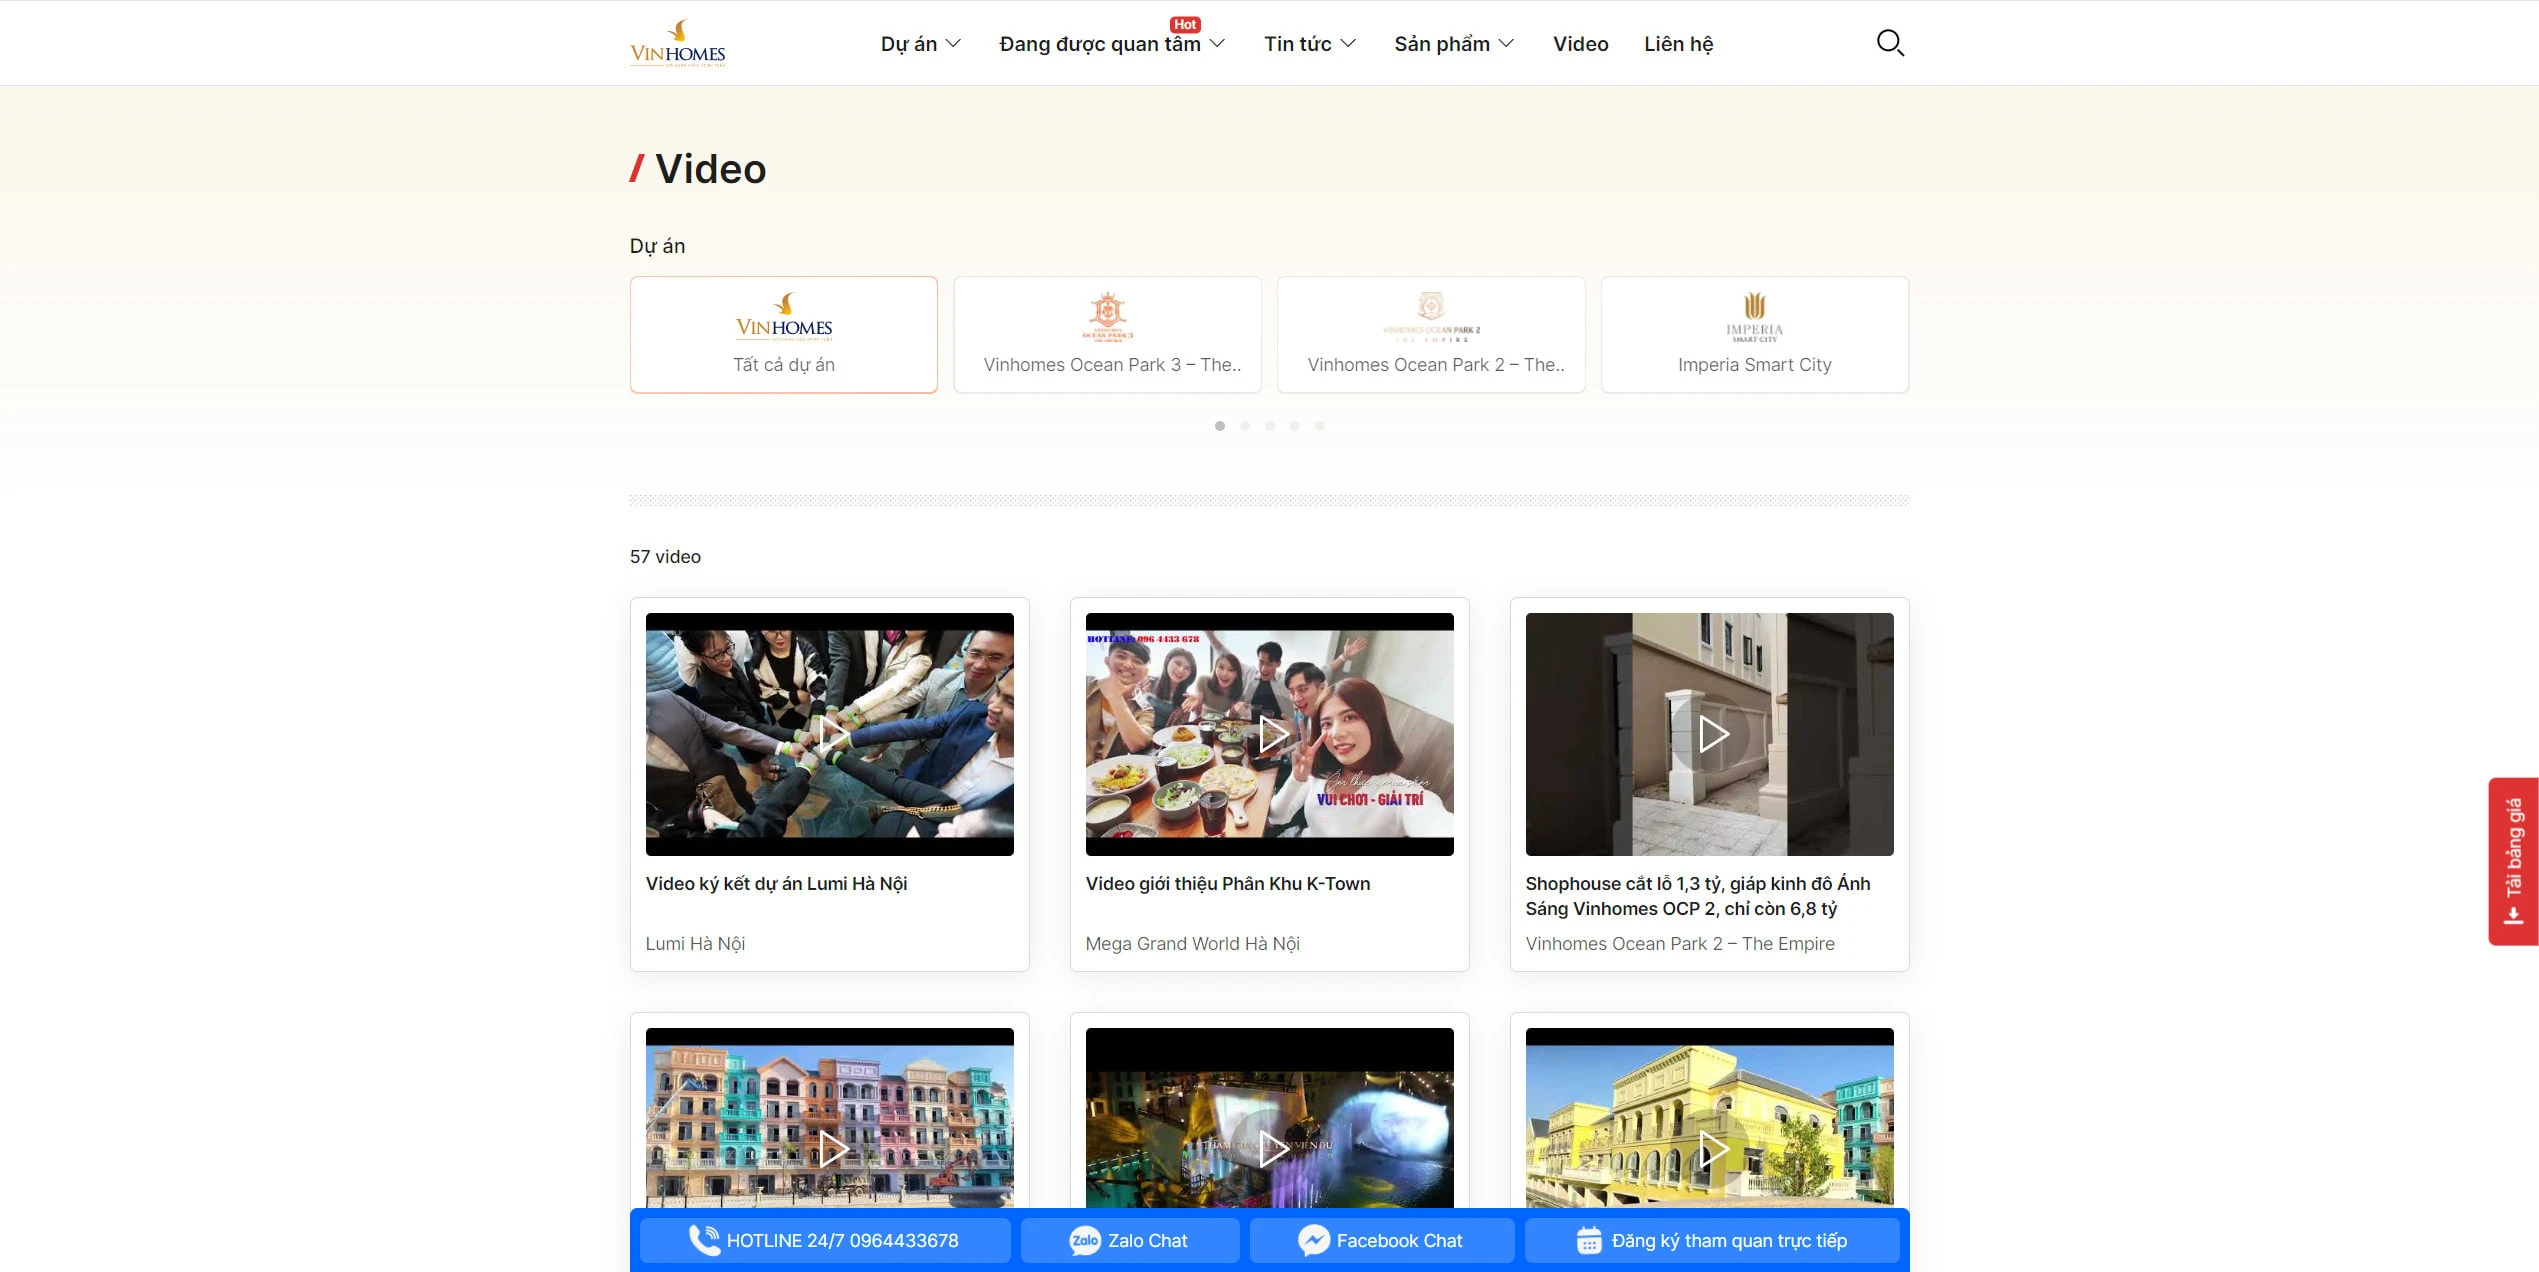Viewport: 2539px width, 1272px height.
Task: Play the Lumi Hà Nội signing video
Action: pyautogui.click(x=830, y=734)
